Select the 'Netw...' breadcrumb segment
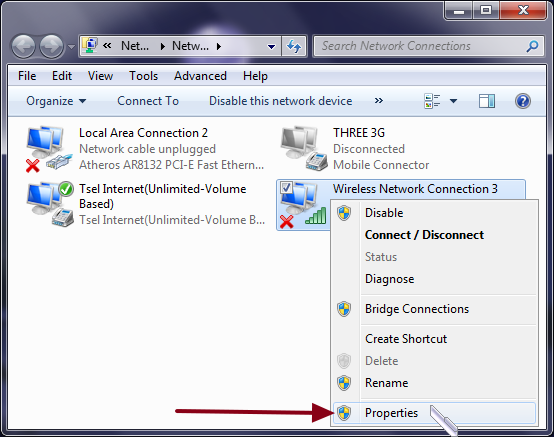This screenshot has height=437, width=554. click(x=190, y=46)
